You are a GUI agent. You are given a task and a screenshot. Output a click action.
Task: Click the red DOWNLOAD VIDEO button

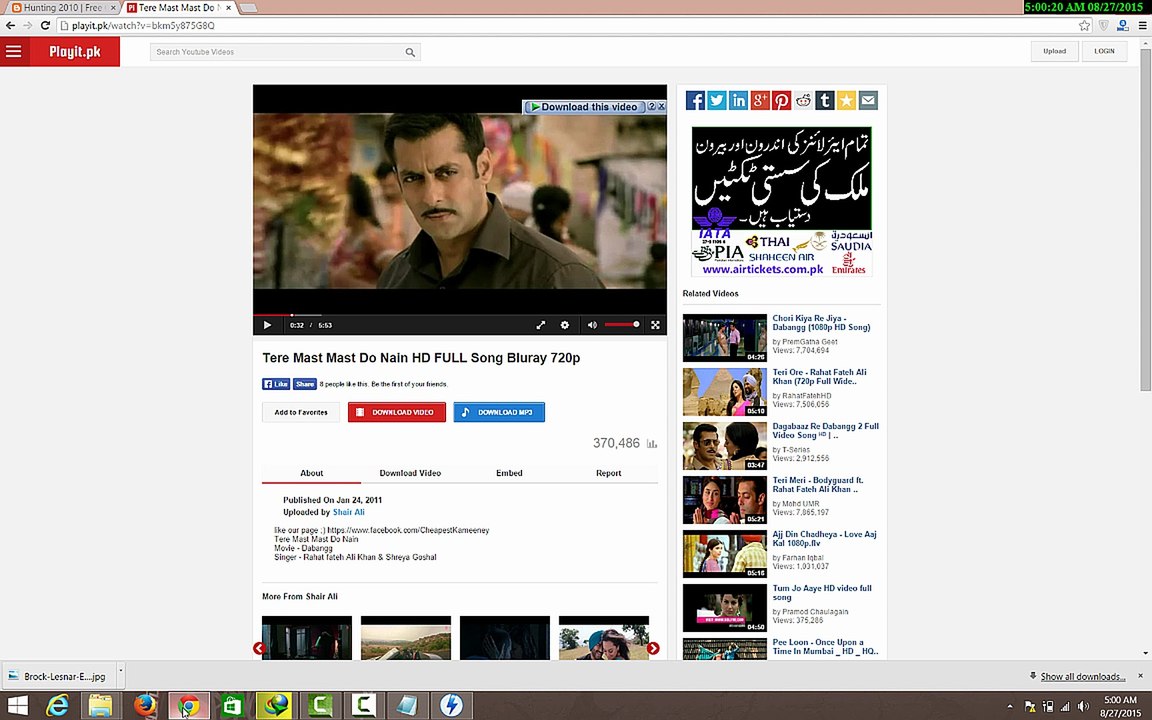[397, 412]
